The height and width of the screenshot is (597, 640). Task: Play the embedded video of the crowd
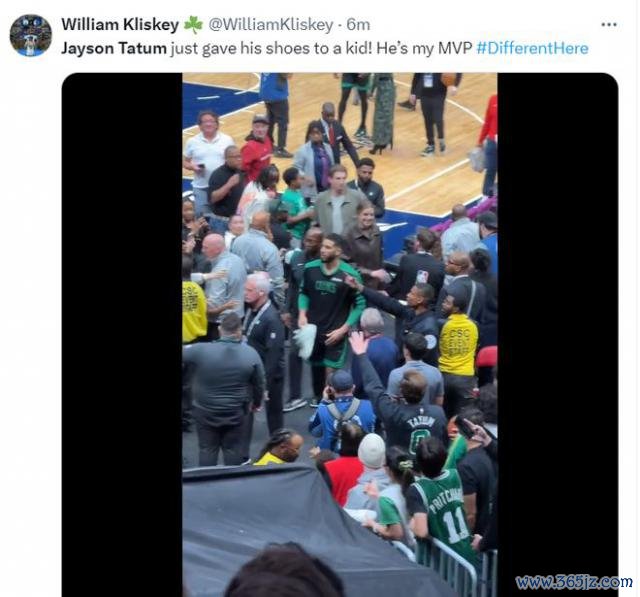click(x=340, y=335)
